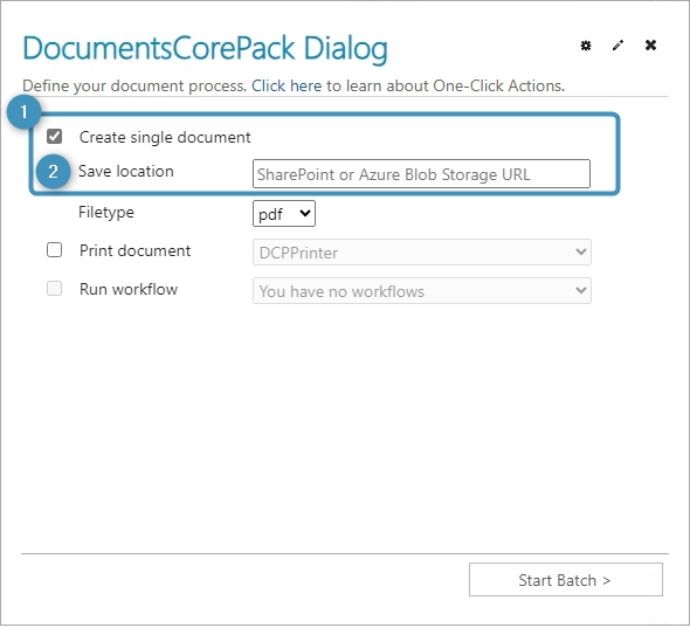Open the 'You have no workflows' dropdown
This screenshot has width=690, height=627.
click(x=421, y=292)
